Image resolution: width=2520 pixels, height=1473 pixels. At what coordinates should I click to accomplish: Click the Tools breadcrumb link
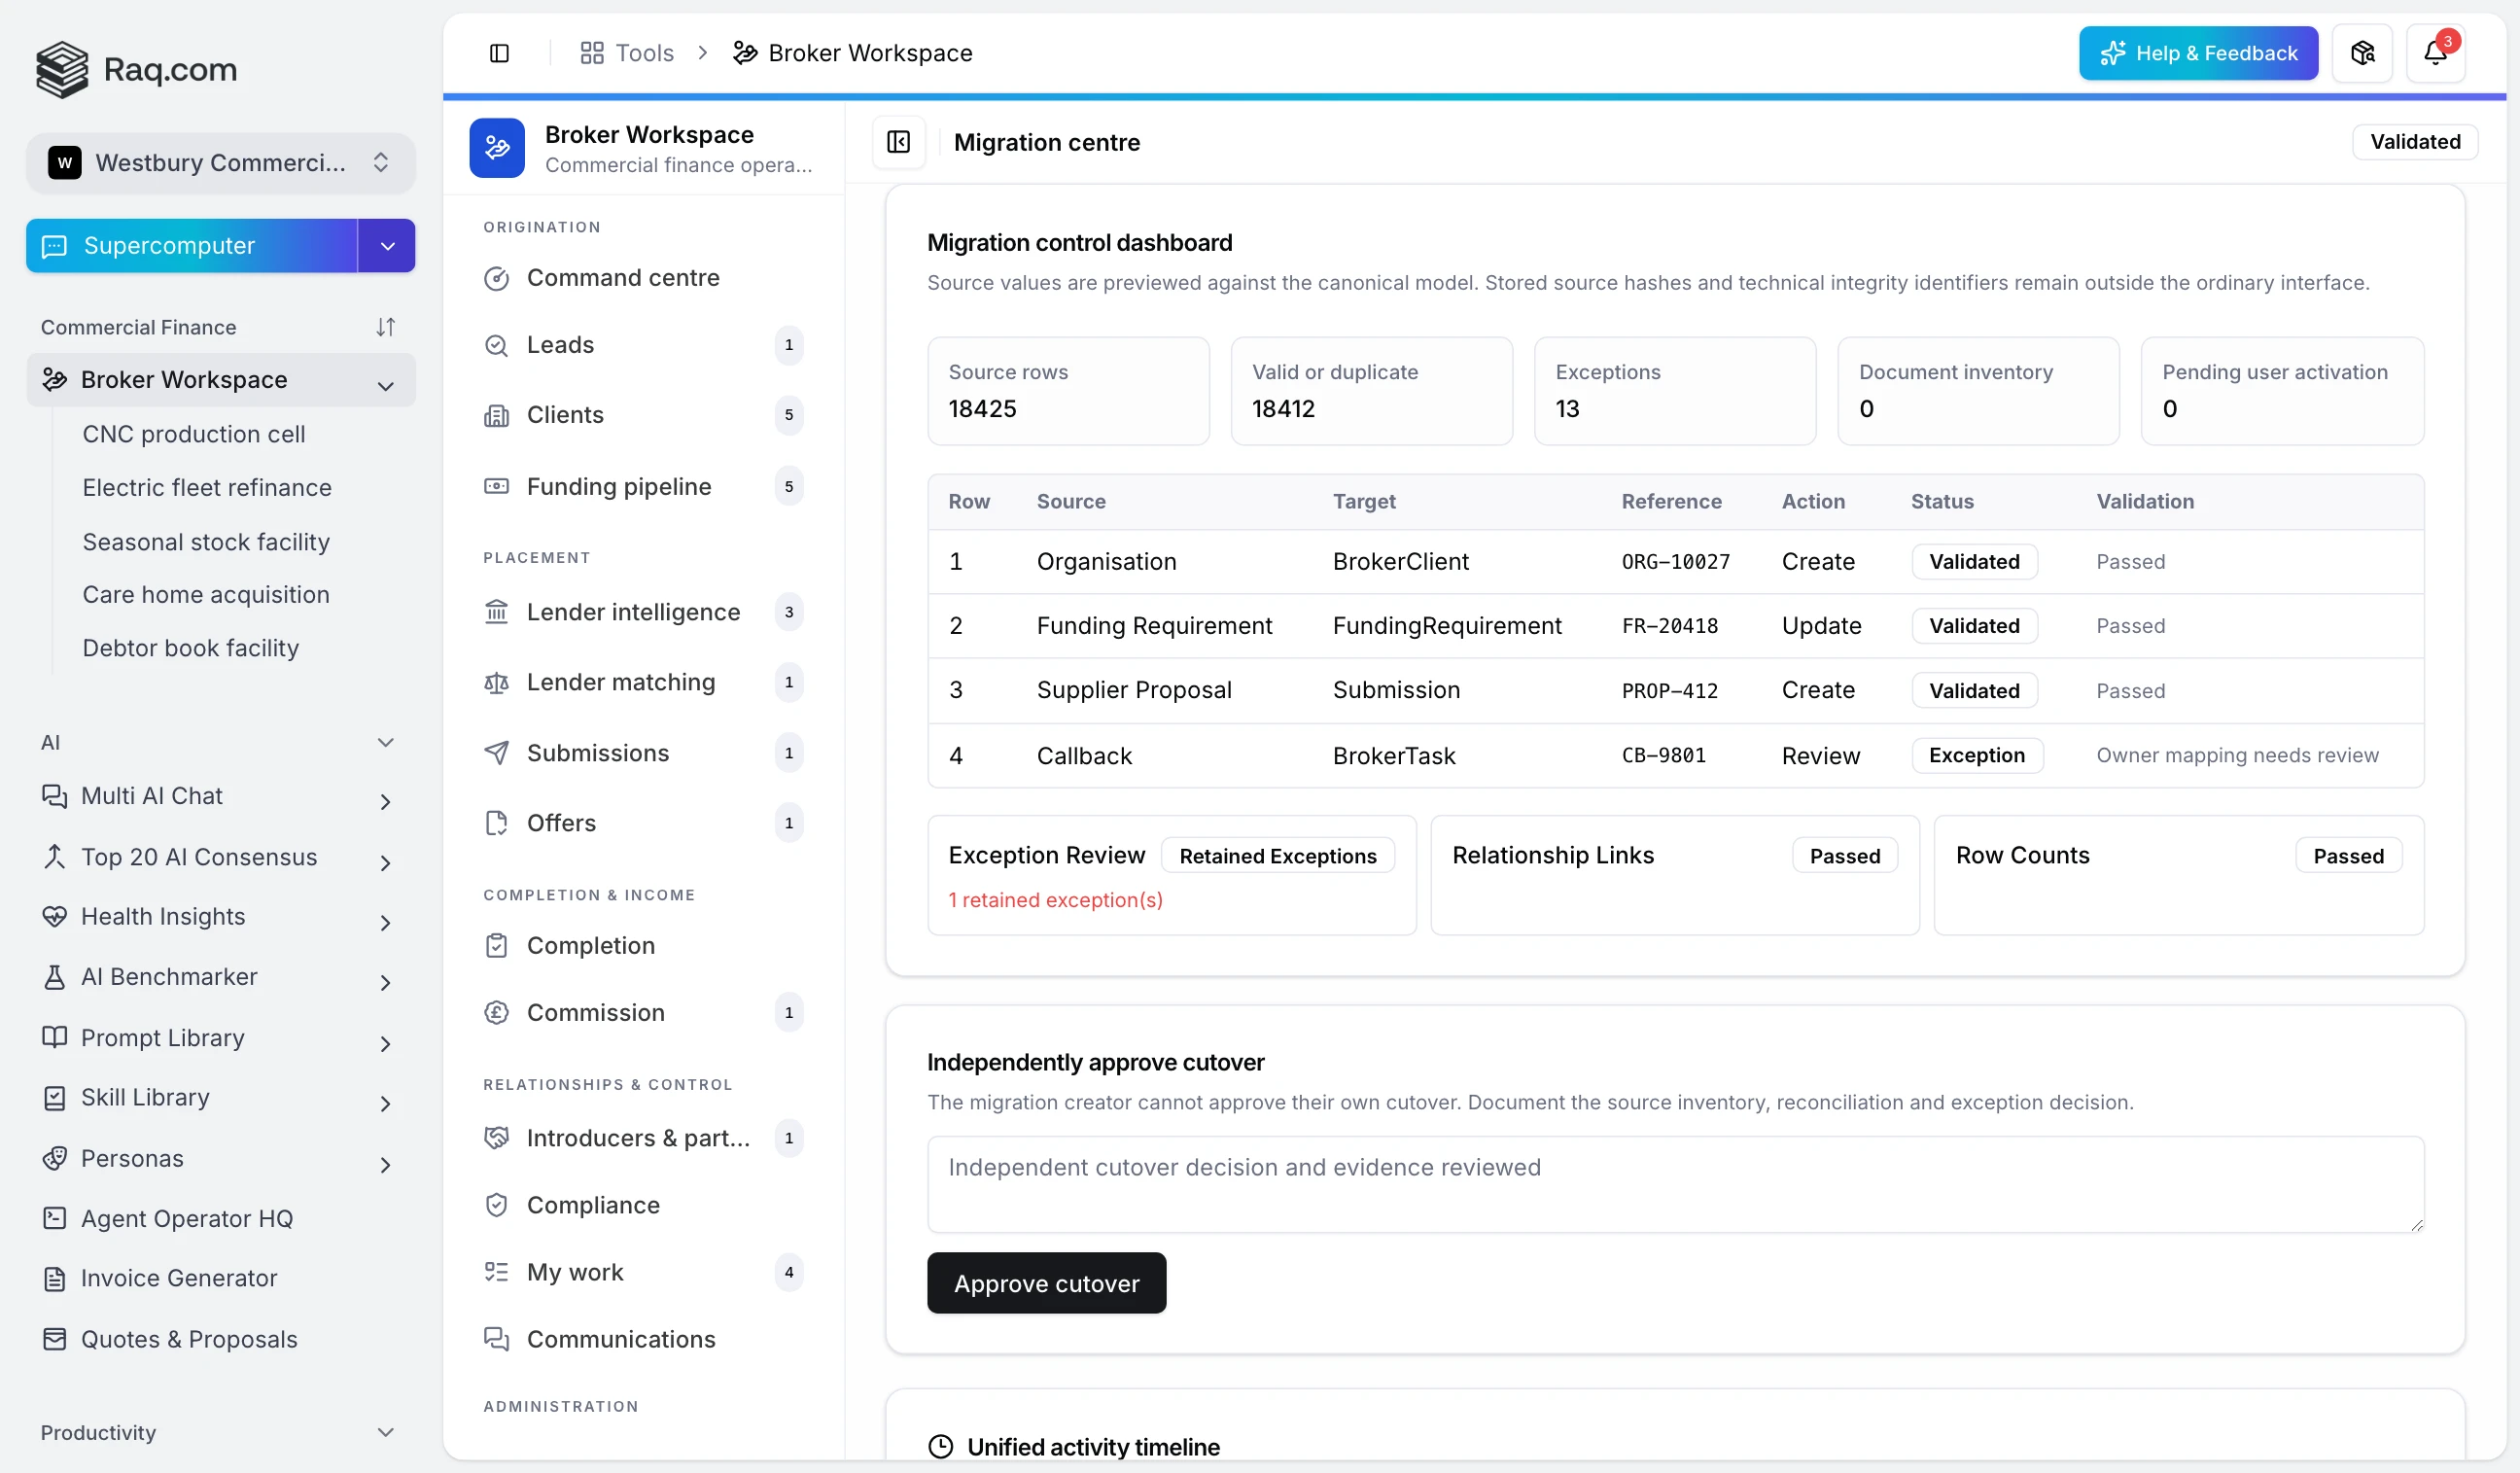click(x=627, y=53)
